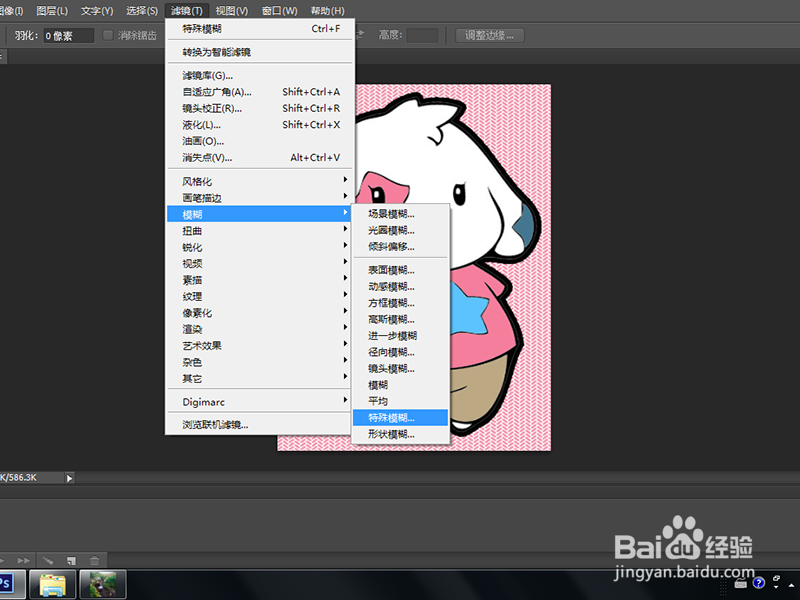Image resolution: width=800 pixels, height=600 pixels.
Task: Open the 视图(V) menu
Action: tap(232, 11)
